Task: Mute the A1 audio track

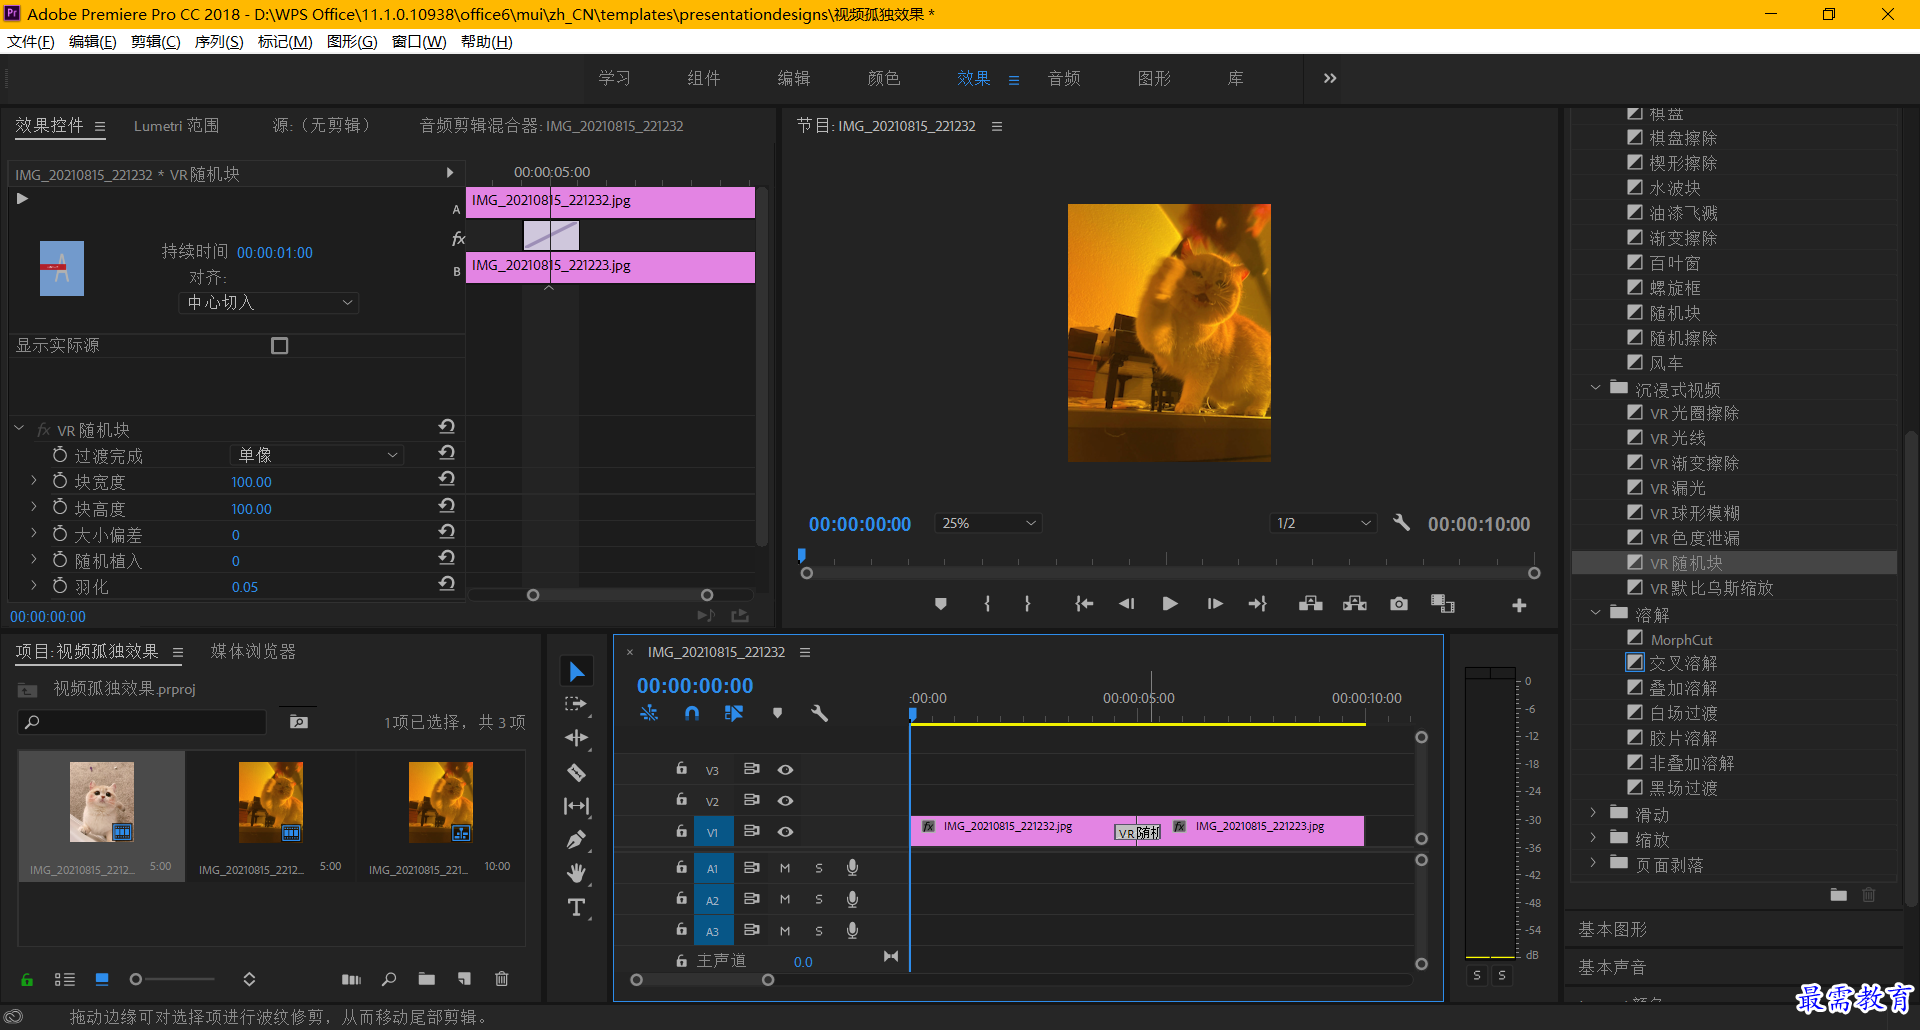Action: (x=785, y=869)
